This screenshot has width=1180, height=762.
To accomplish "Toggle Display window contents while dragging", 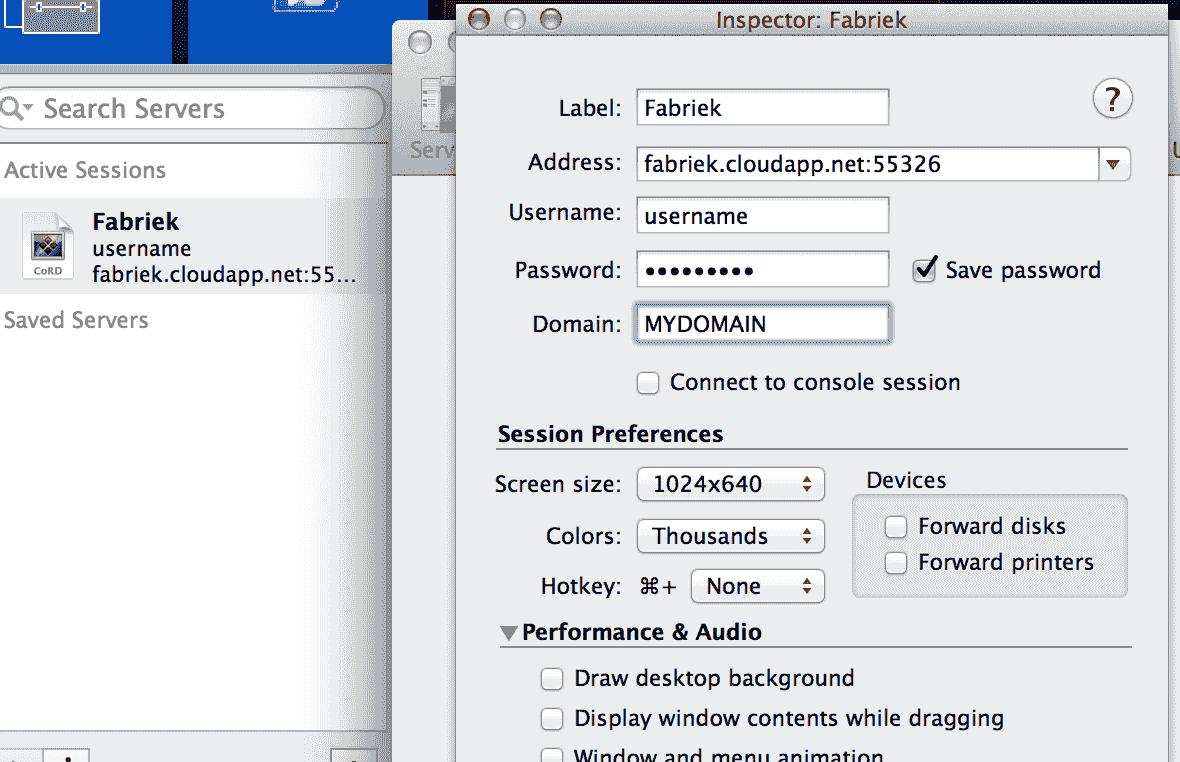I will point(552,718).
